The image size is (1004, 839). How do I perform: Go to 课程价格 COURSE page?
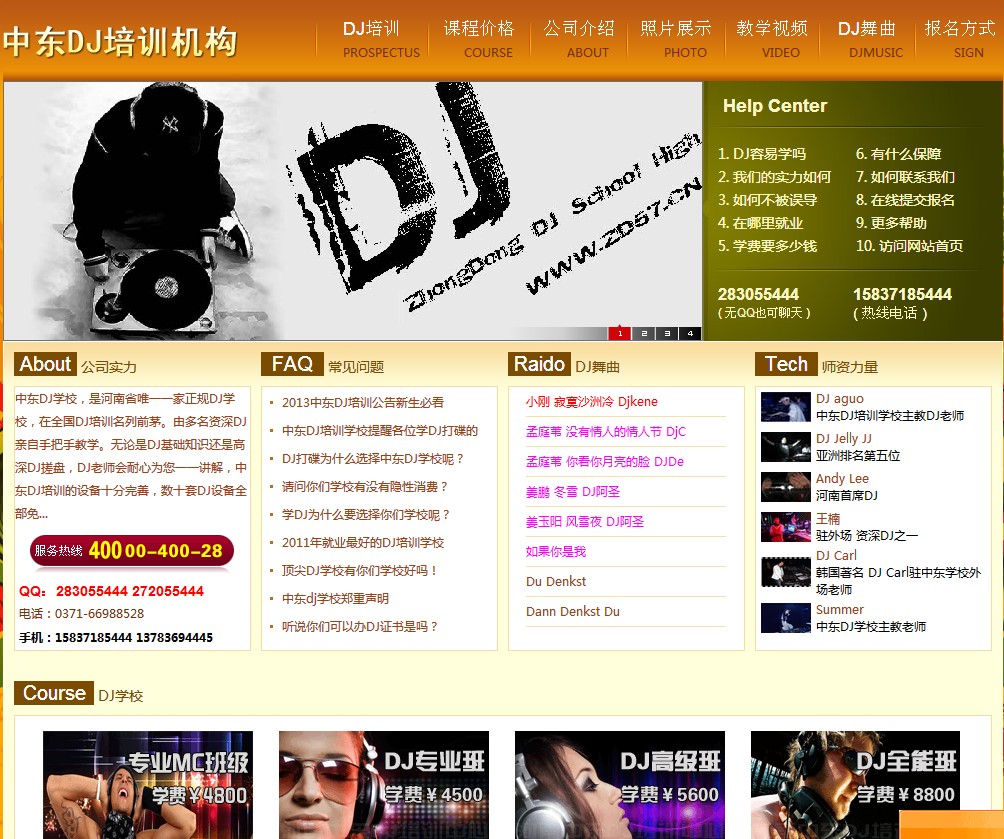pos(479,39)
